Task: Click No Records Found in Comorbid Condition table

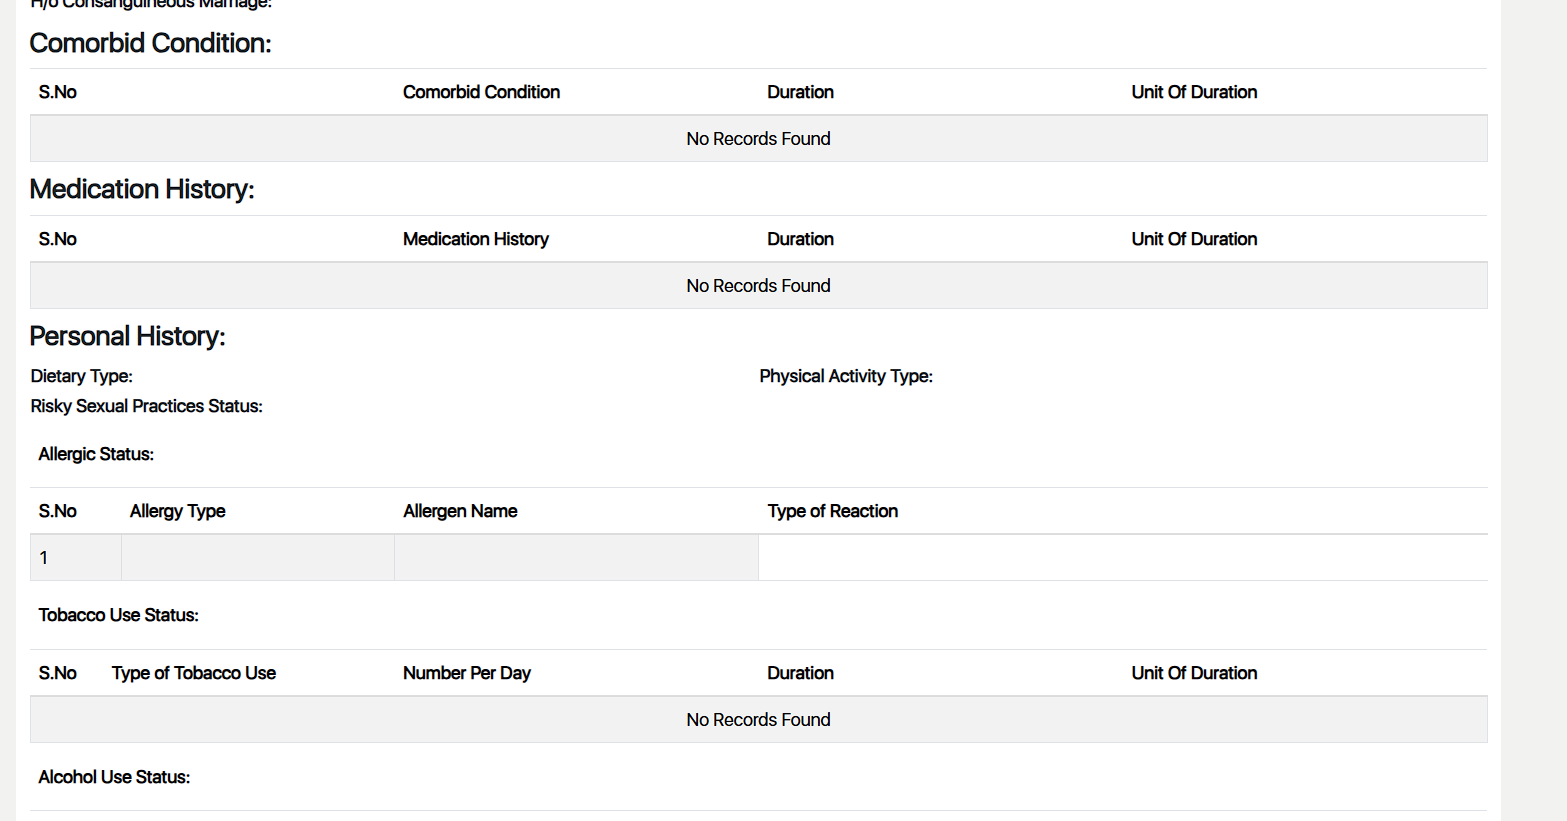Action: [758, 139]
